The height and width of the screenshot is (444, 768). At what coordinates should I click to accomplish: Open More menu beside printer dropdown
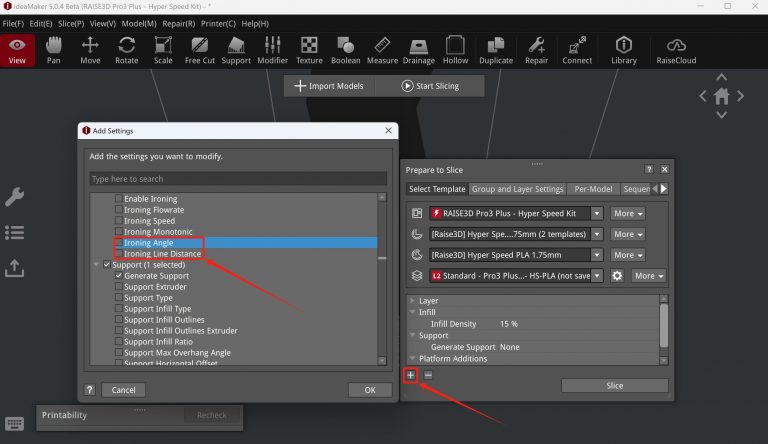tap(628, 213)
